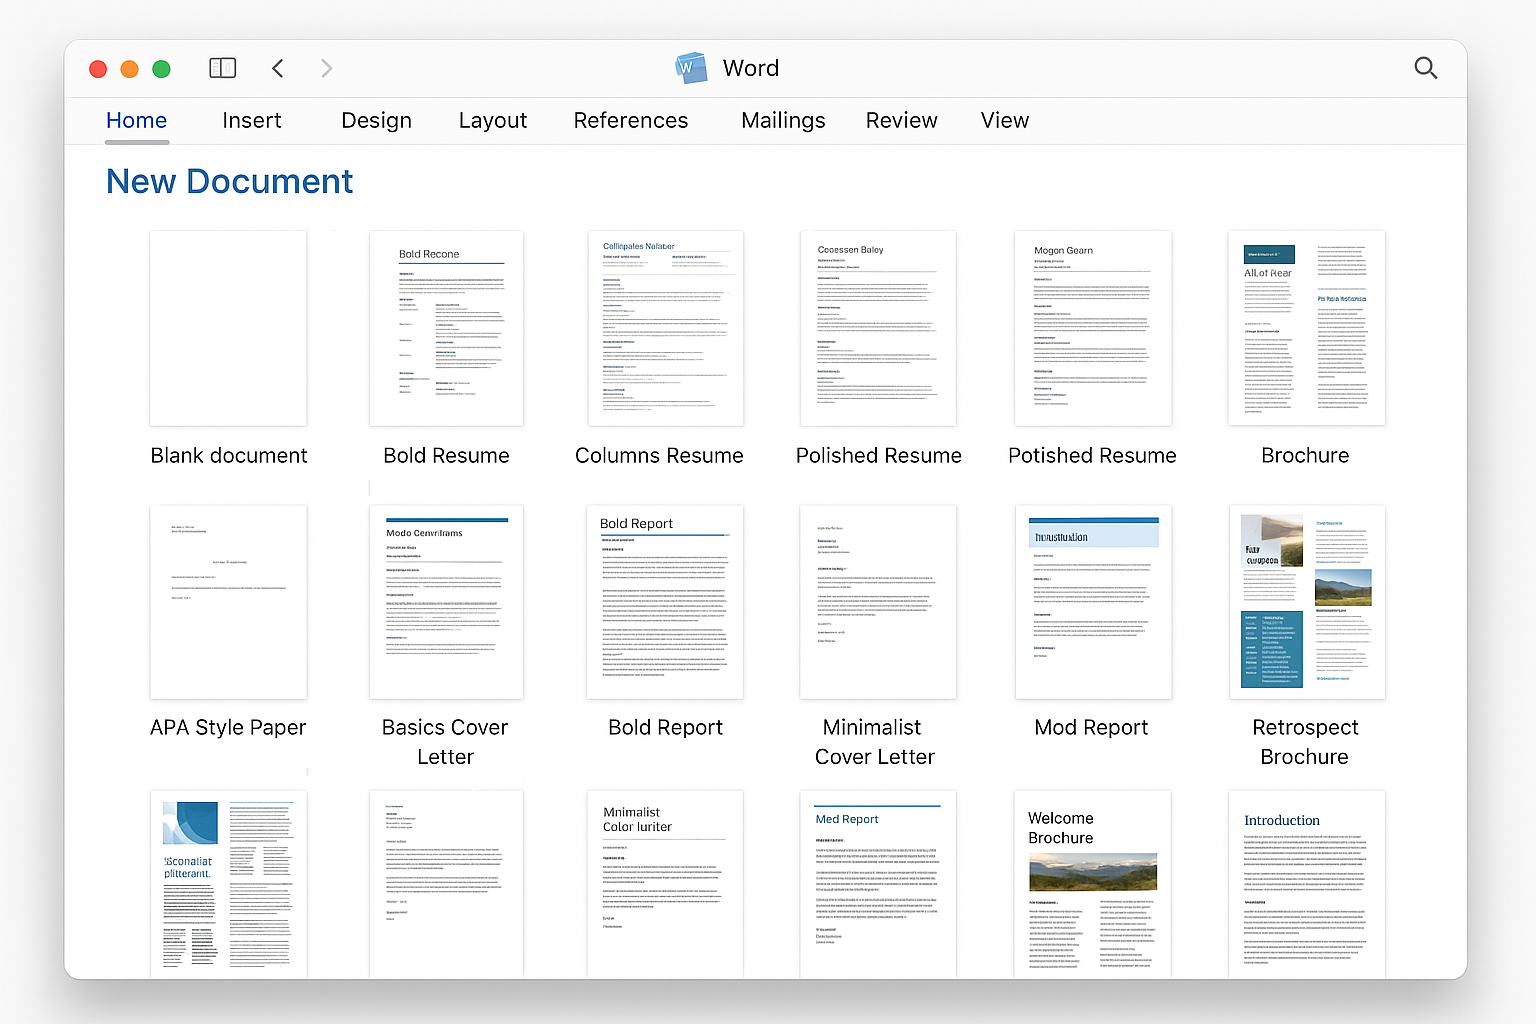Open the Design tab
This screenshot has width=1536, height=1024.
click(377, 120)
